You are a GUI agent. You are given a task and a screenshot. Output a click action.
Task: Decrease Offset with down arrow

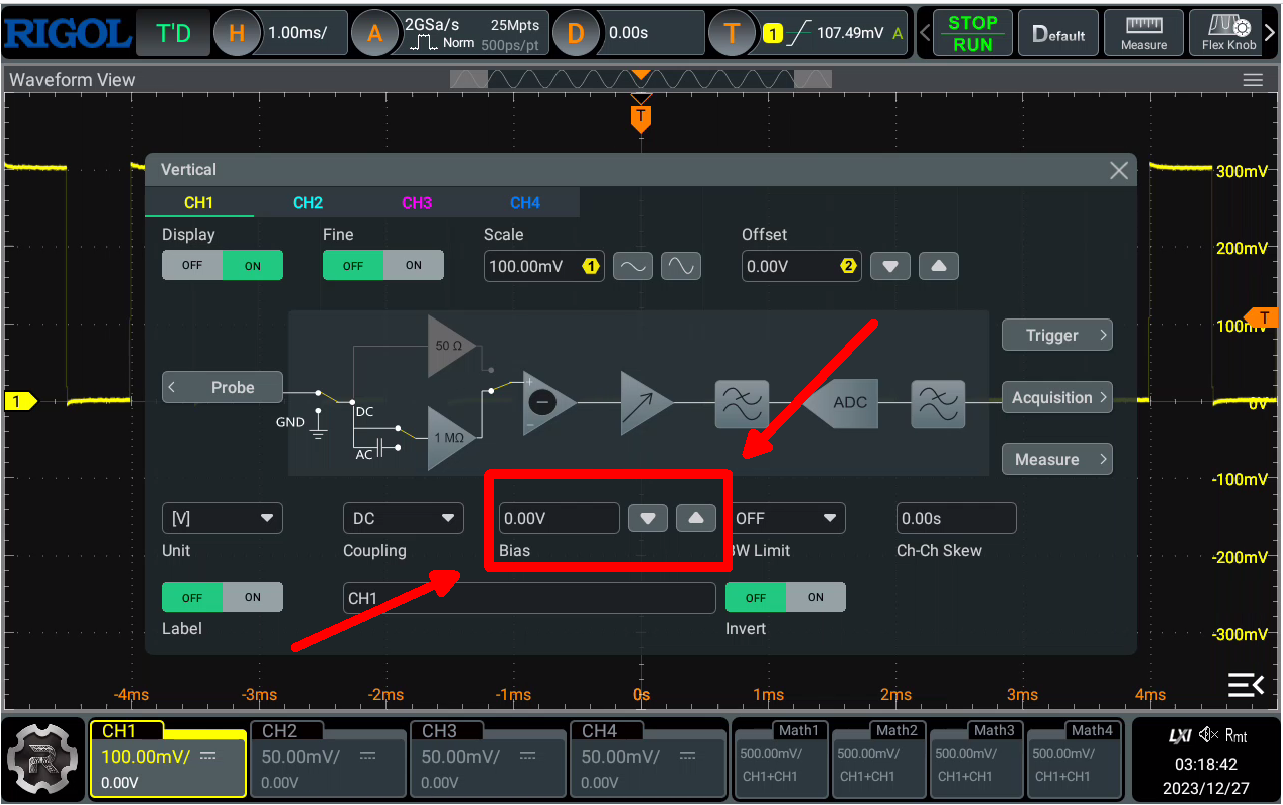click(890, 266)
